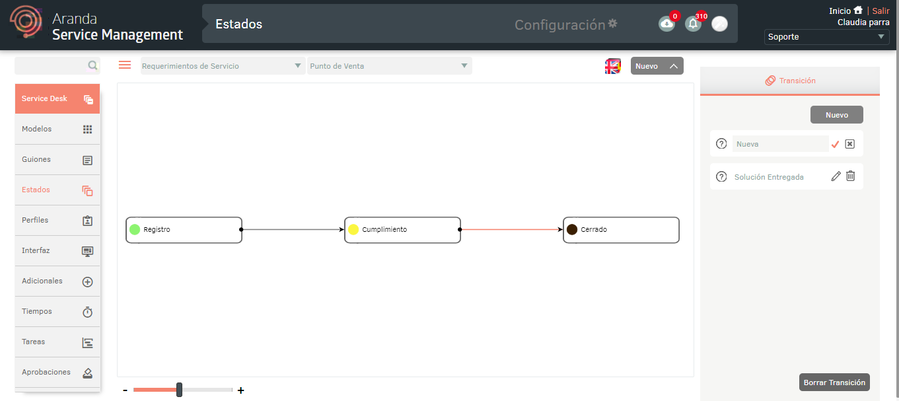Screen dimensions: 899x401
Task: Select the Cumplimiento state node
Action: click(x=402, y=230)
